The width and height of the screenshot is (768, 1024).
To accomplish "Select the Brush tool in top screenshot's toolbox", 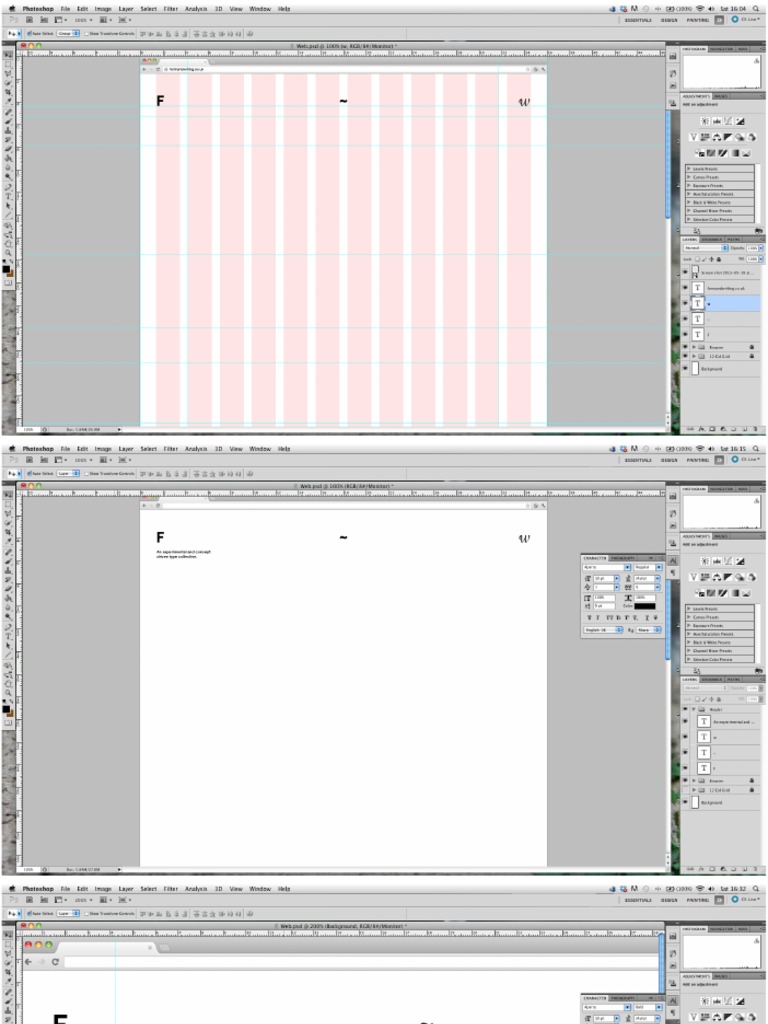I will click(x=8, y=120).
